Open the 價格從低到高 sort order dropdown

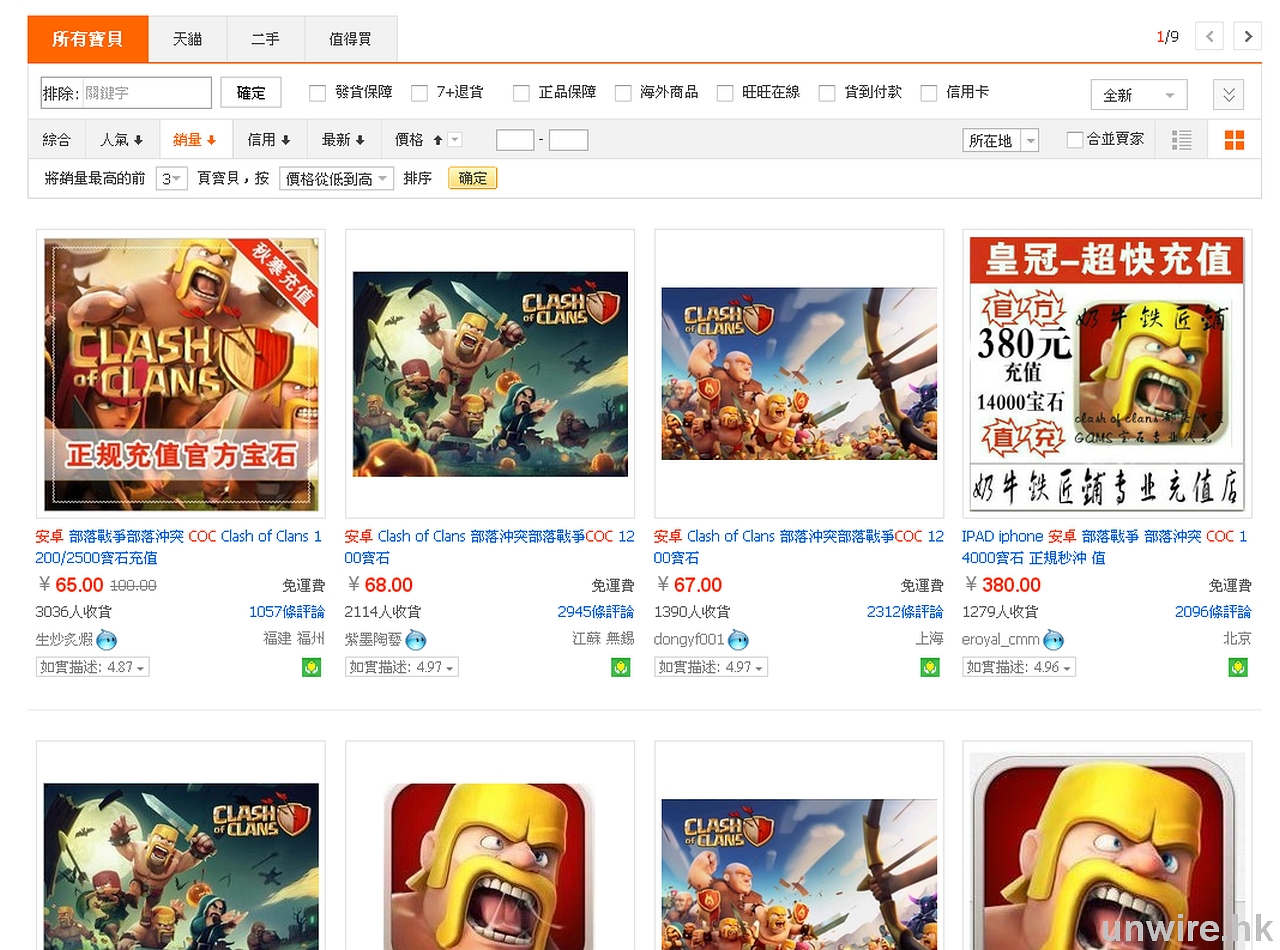point(336,179)
